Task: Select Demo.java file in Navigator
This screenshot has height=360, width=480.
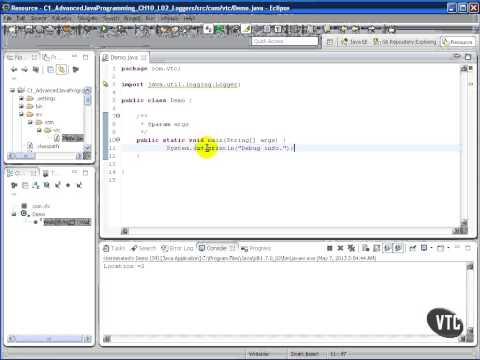Action: tap(69, 138)
